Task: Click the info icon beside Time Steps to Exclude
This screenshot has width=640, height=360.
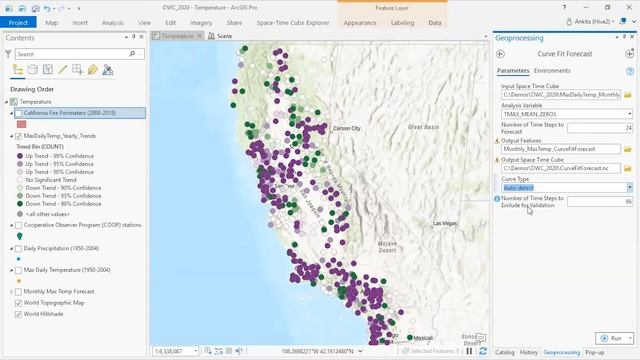Action: pyautogui.click(x=497, y=199)
